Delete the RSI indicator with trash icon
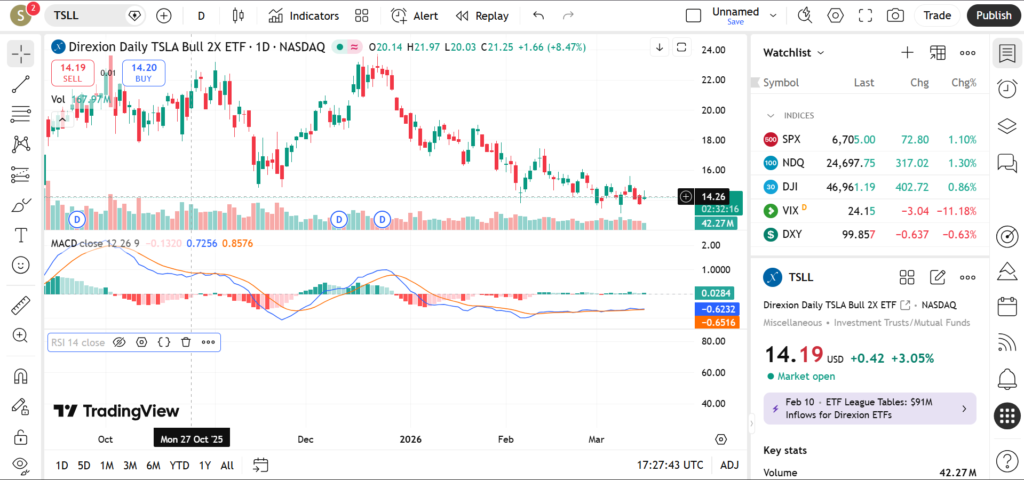 [x=186, y=342]
